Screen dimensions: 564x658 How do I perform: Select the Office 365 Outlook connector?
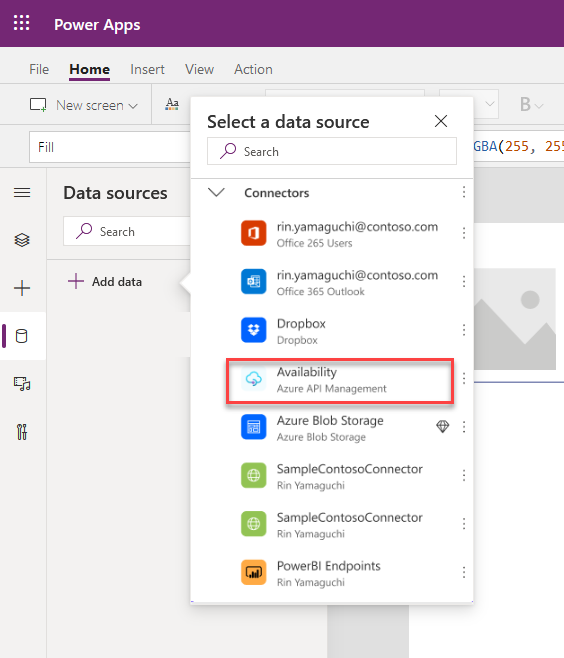339,282
